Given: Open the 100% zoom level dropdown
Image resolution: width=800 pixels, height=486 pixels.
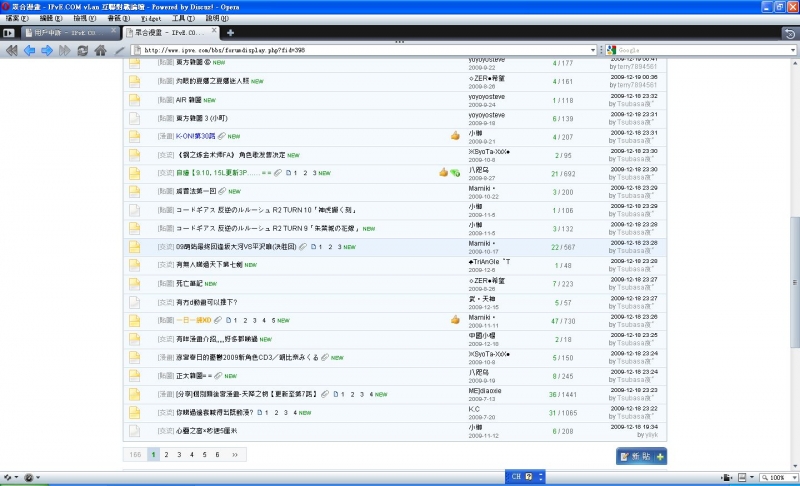Looking at the screenshot, I should click(793, 478).
